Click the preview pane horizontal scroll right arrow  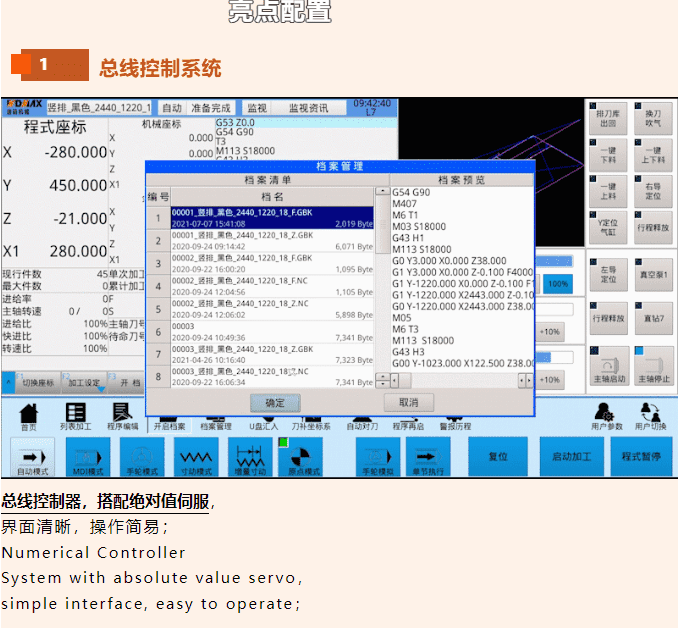pos(529,381)
